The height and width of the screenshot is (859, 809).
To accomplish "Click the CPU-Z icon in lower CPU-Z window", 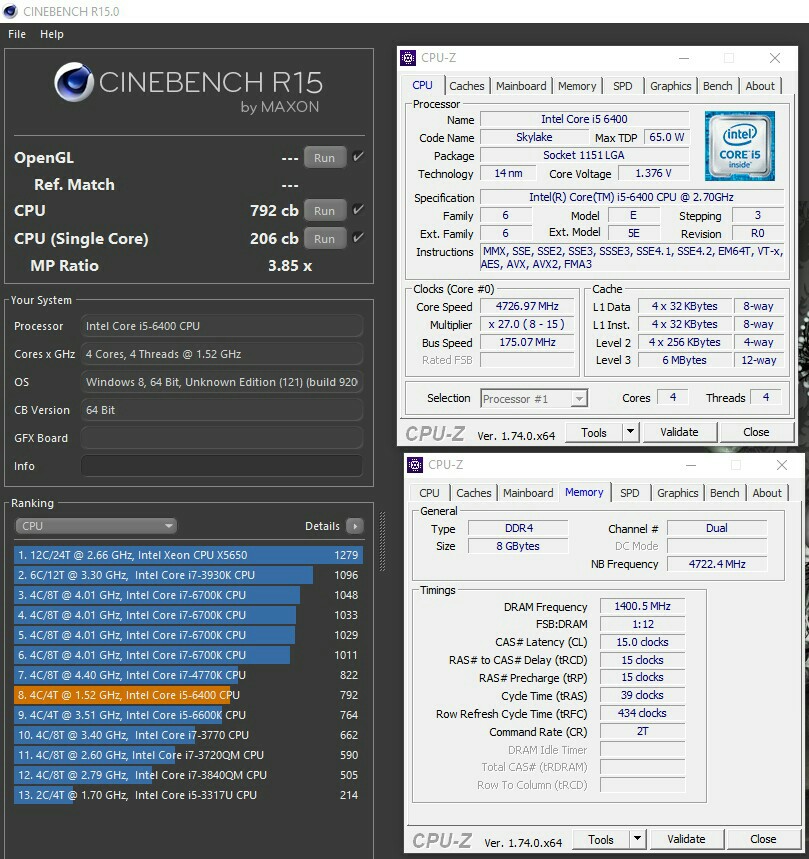I will click(x=415, y=465).
